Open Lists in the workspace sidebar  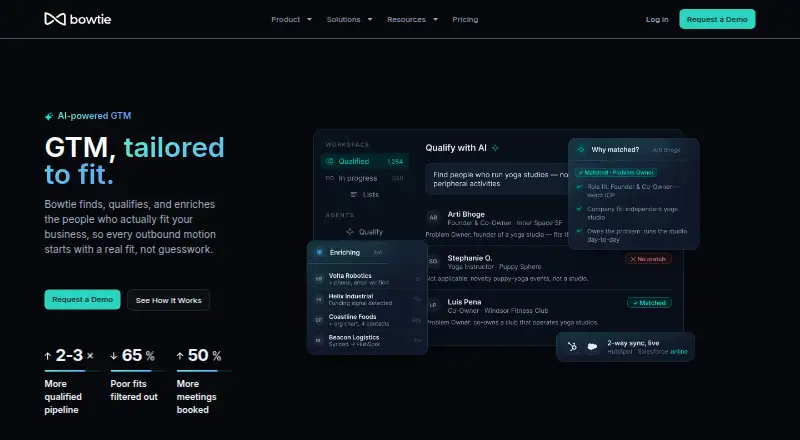[x=364, y=194]
